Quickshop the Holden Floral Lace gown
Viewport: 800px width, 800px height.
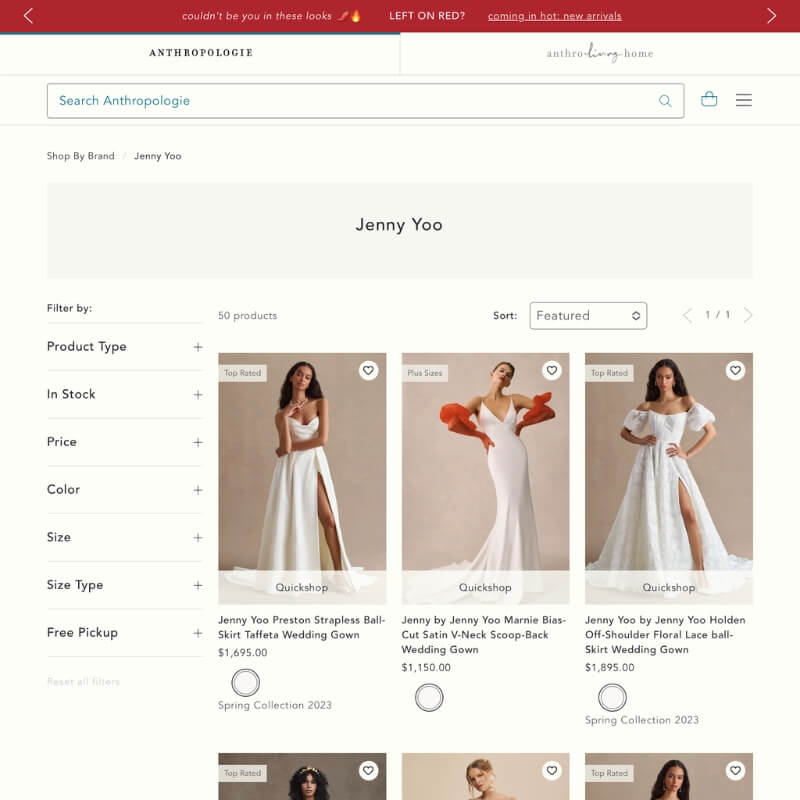click(669, 587)
